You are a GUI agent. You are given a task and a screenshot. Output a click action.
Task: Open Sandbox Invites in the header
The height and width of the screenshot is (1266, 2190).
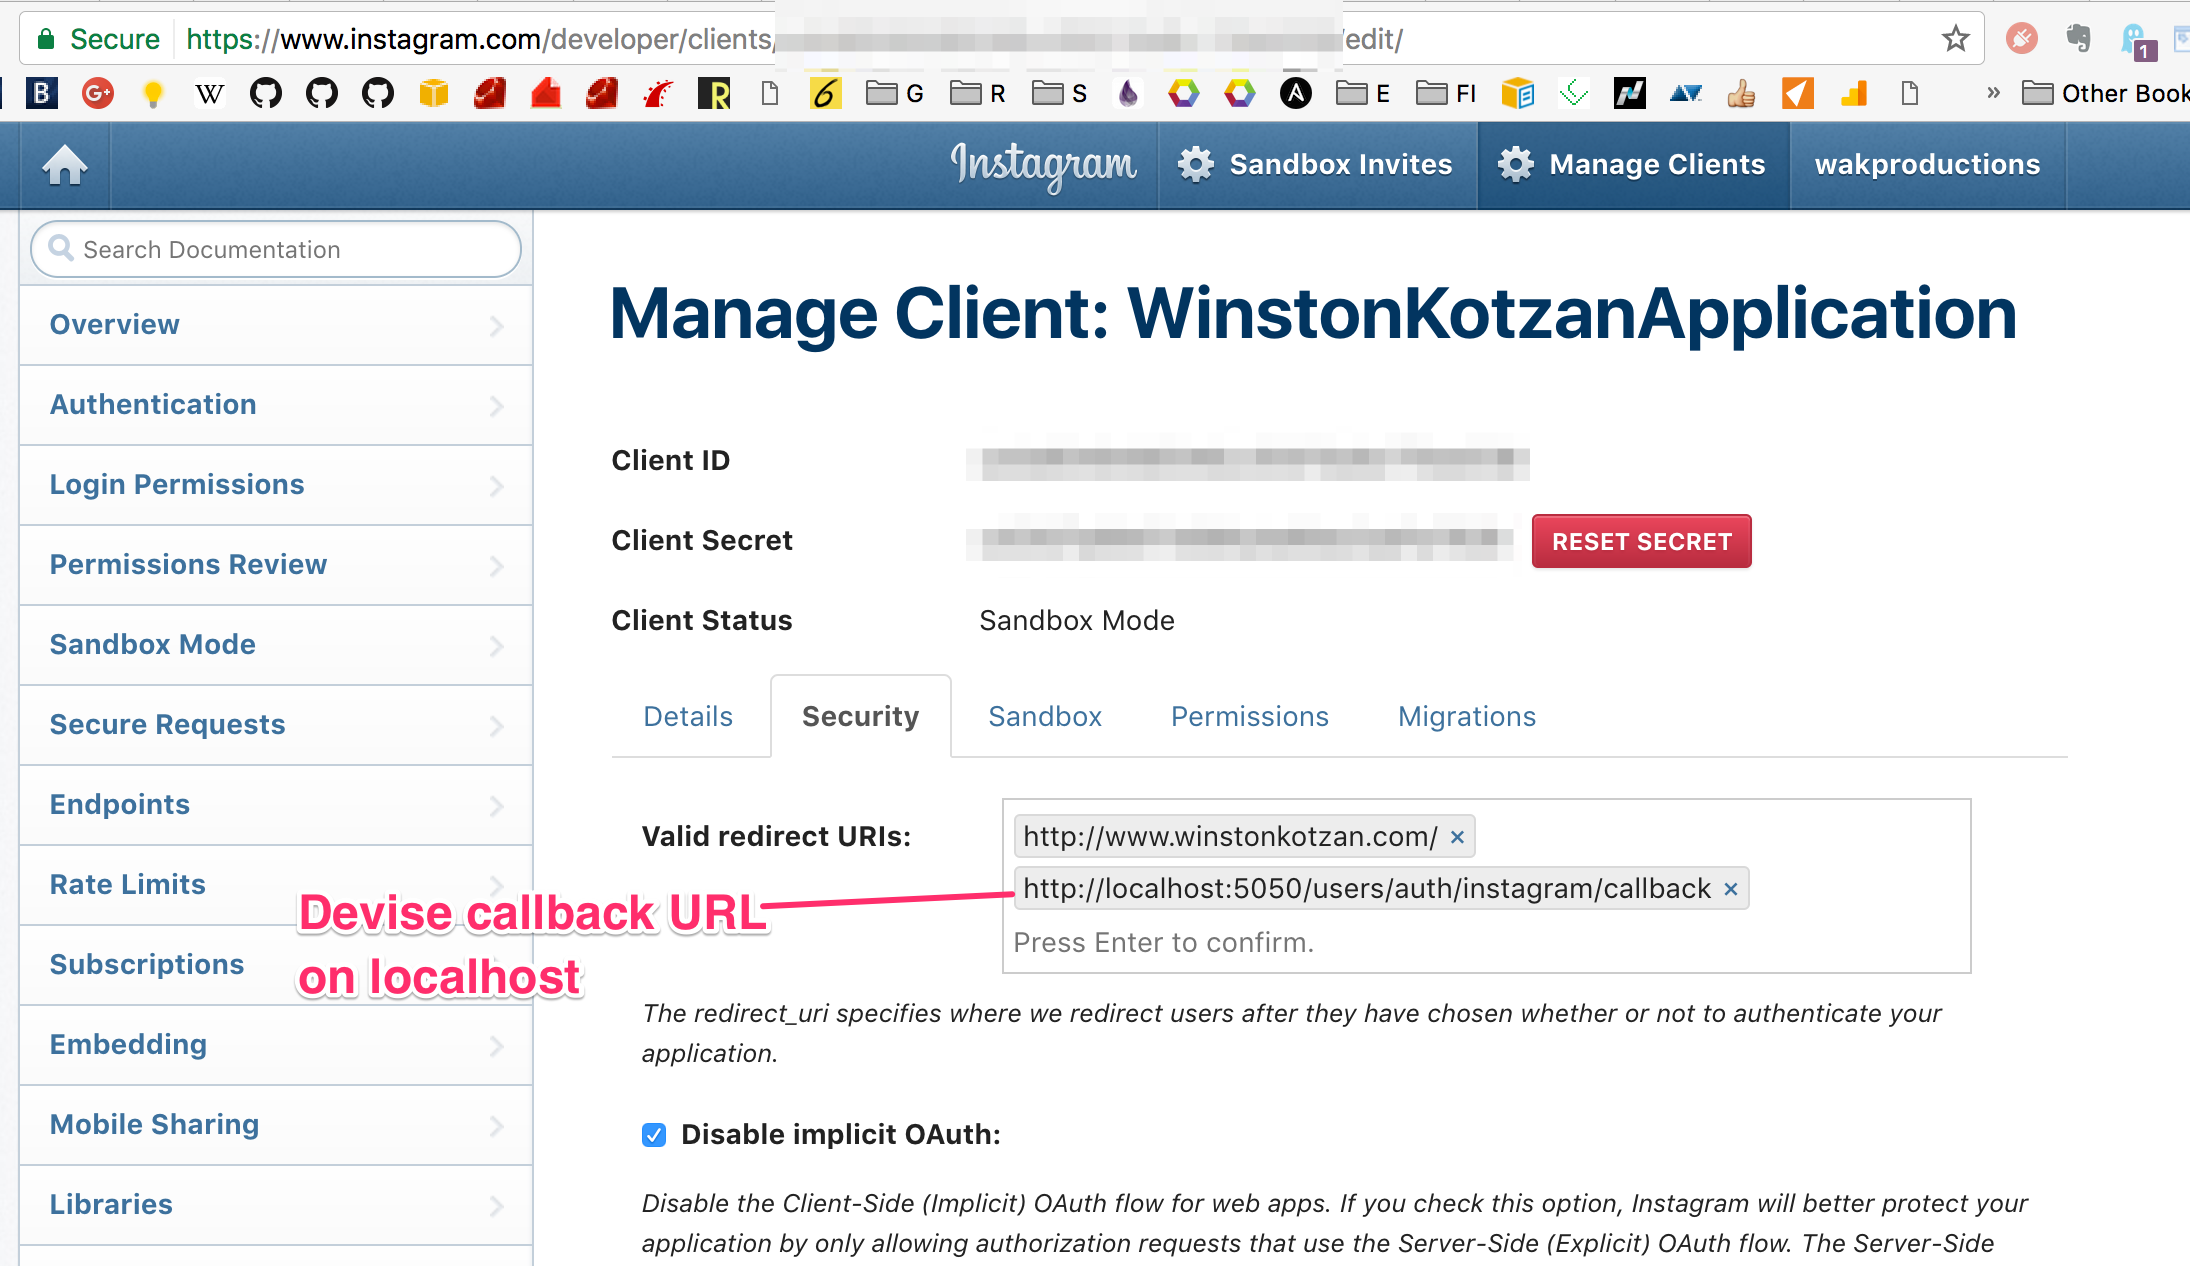coord(1317,165)
